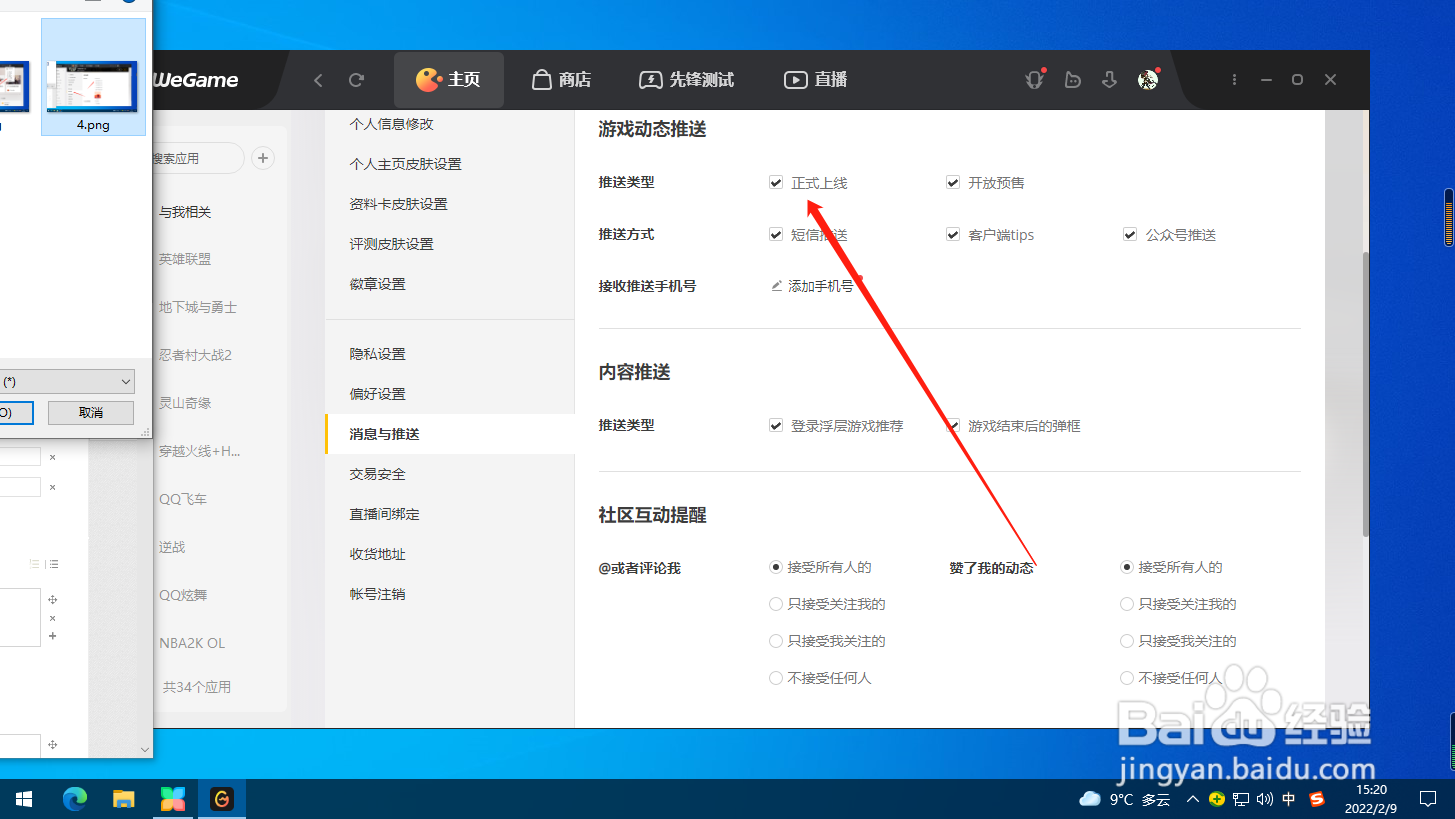
Task: Show hidden system tray icons
Action: click(x=1192, y=799)
